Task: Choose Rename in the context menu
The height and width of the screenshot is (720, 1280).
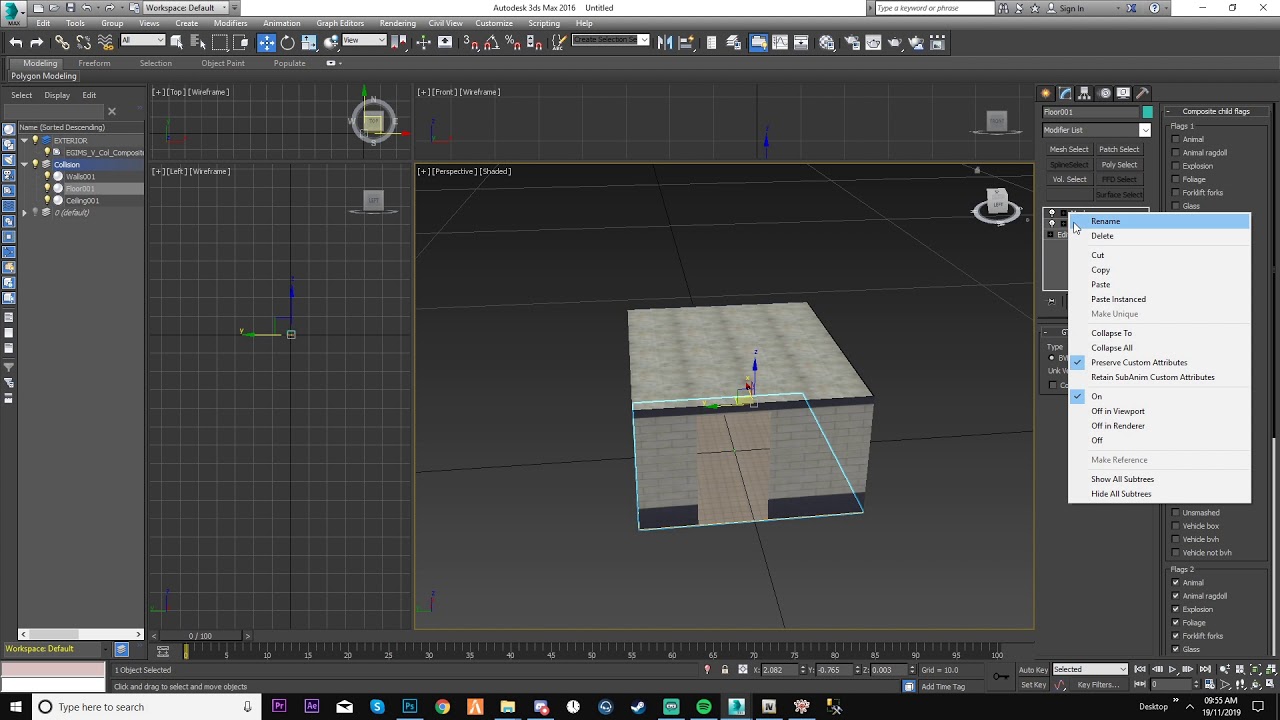Action: click(x=1160, y=221)
